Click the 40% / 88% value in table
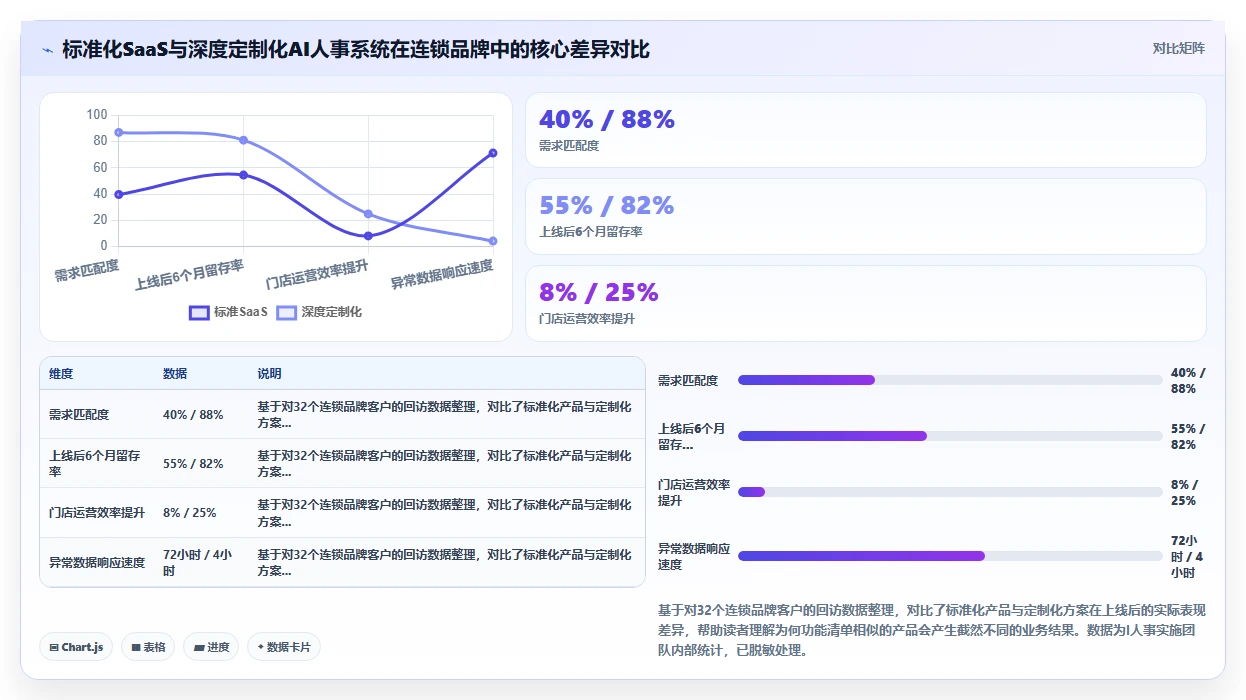1246x700 pixels. click(x=193, y=415)
